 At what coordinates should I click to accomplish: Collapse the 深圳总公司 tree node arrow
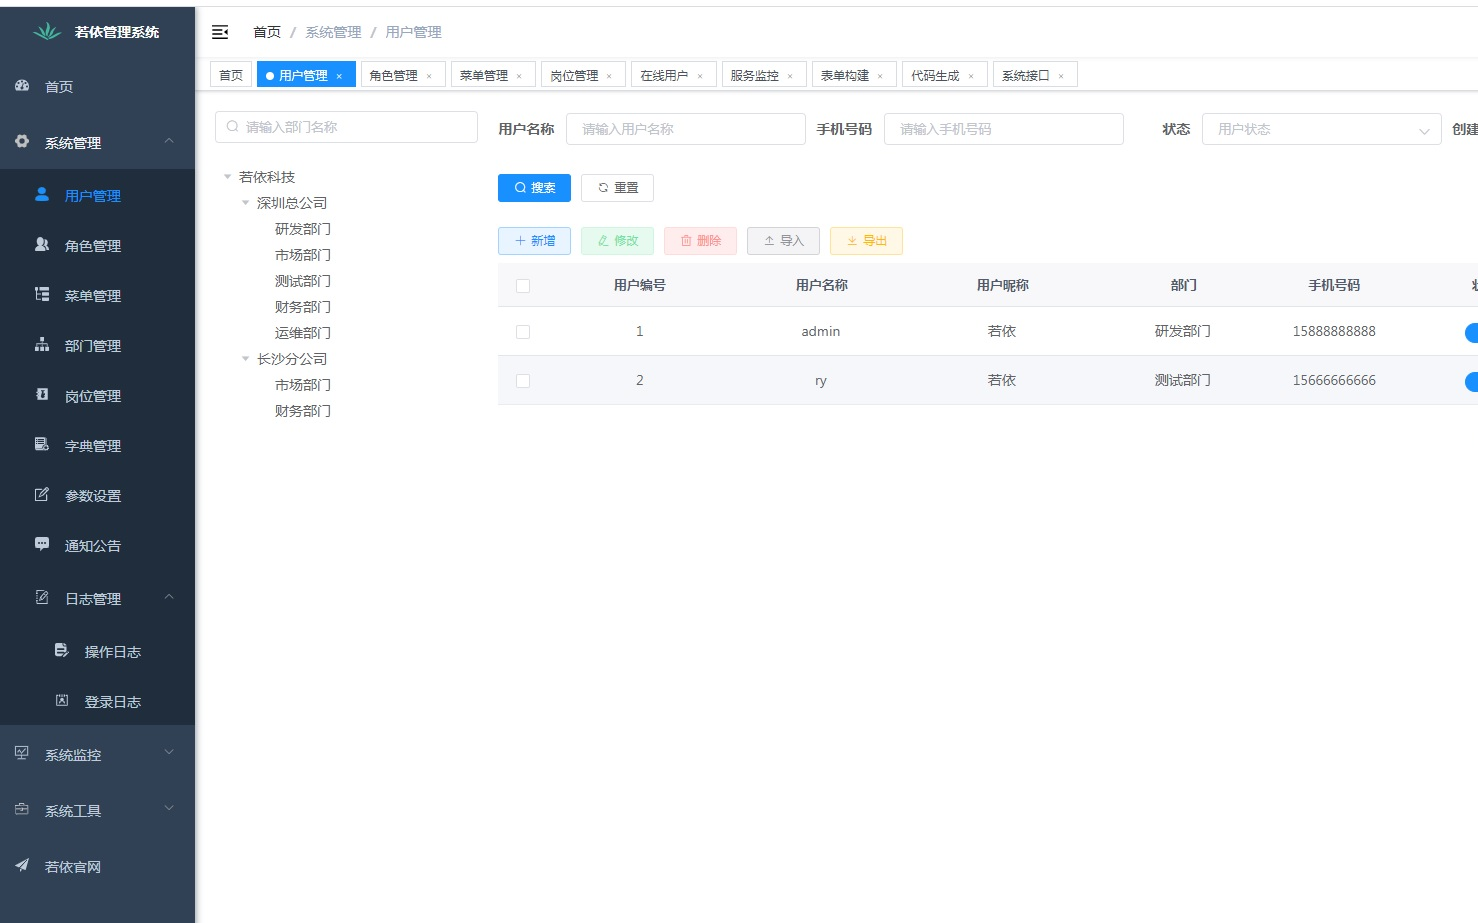click(246, 203)
